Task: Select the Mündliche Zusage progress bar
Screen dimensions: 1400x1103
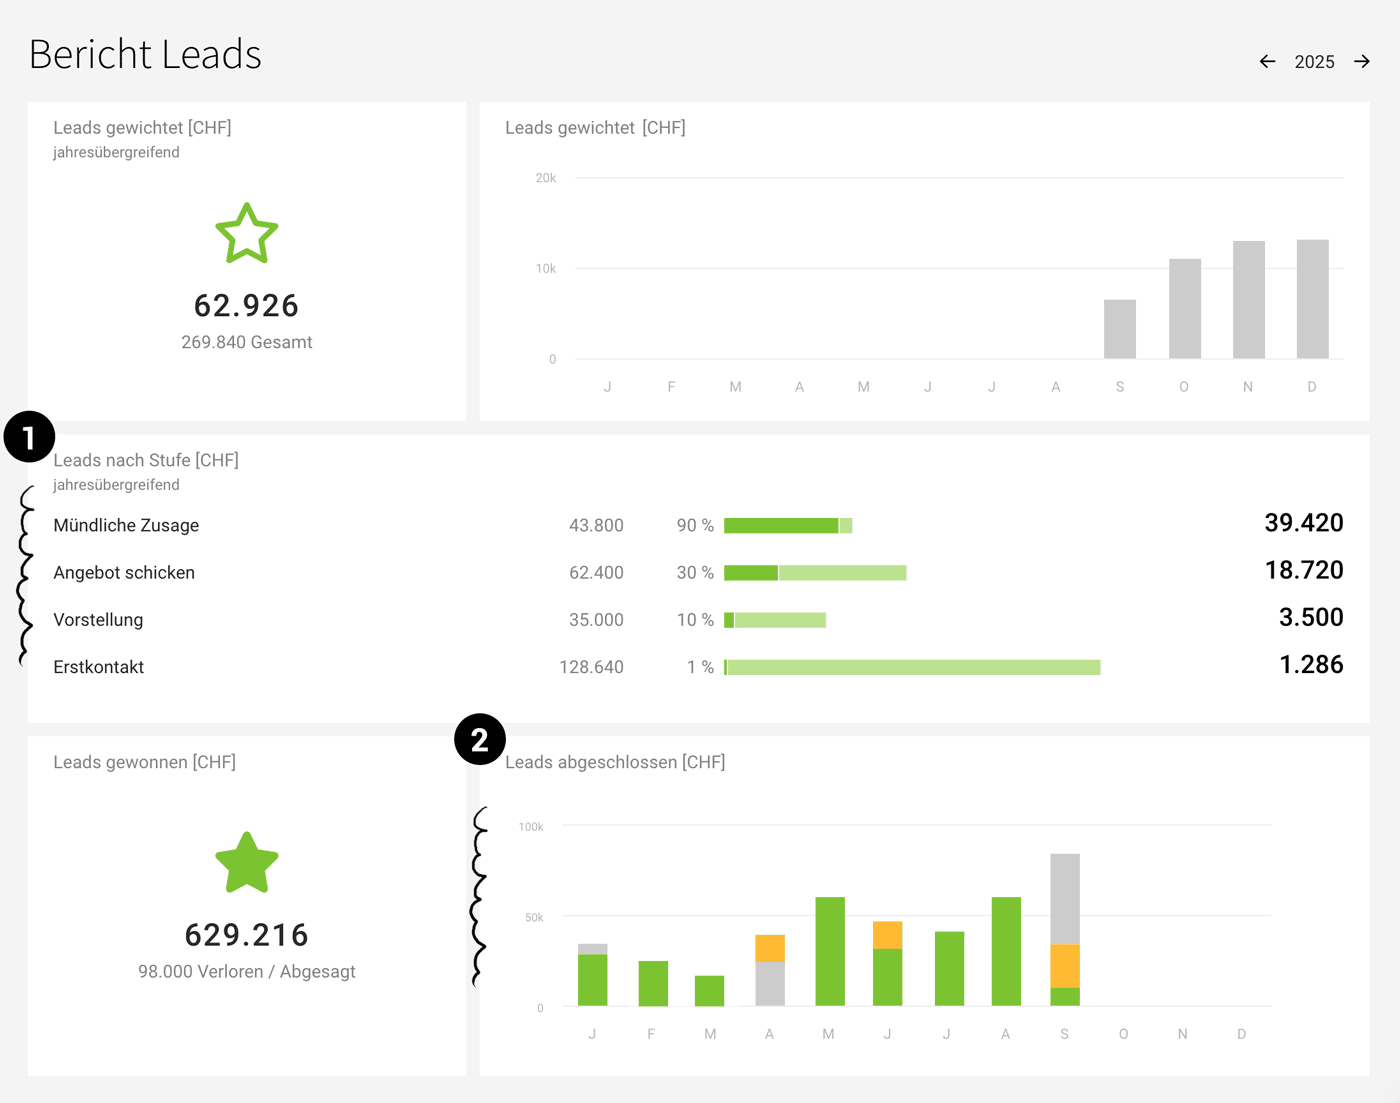Action: click(788, 524)
